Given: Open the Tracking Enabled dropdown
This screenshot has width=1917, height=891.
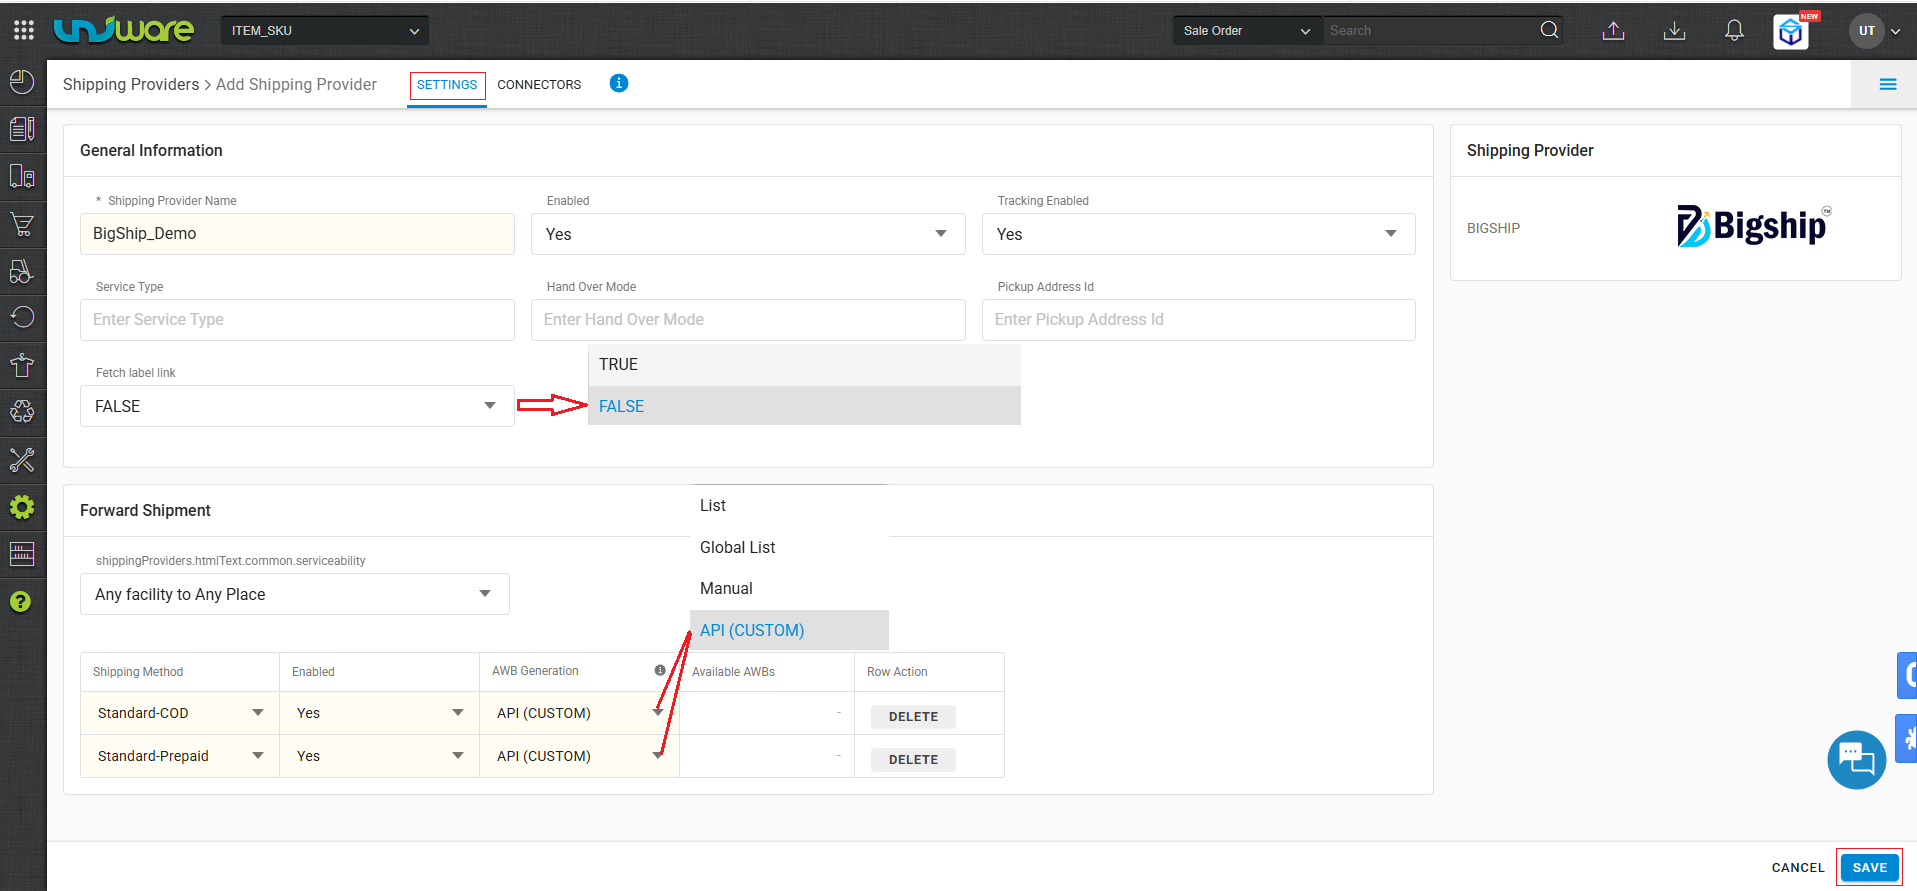Looking at the screenshot, I should (1198, 234).
